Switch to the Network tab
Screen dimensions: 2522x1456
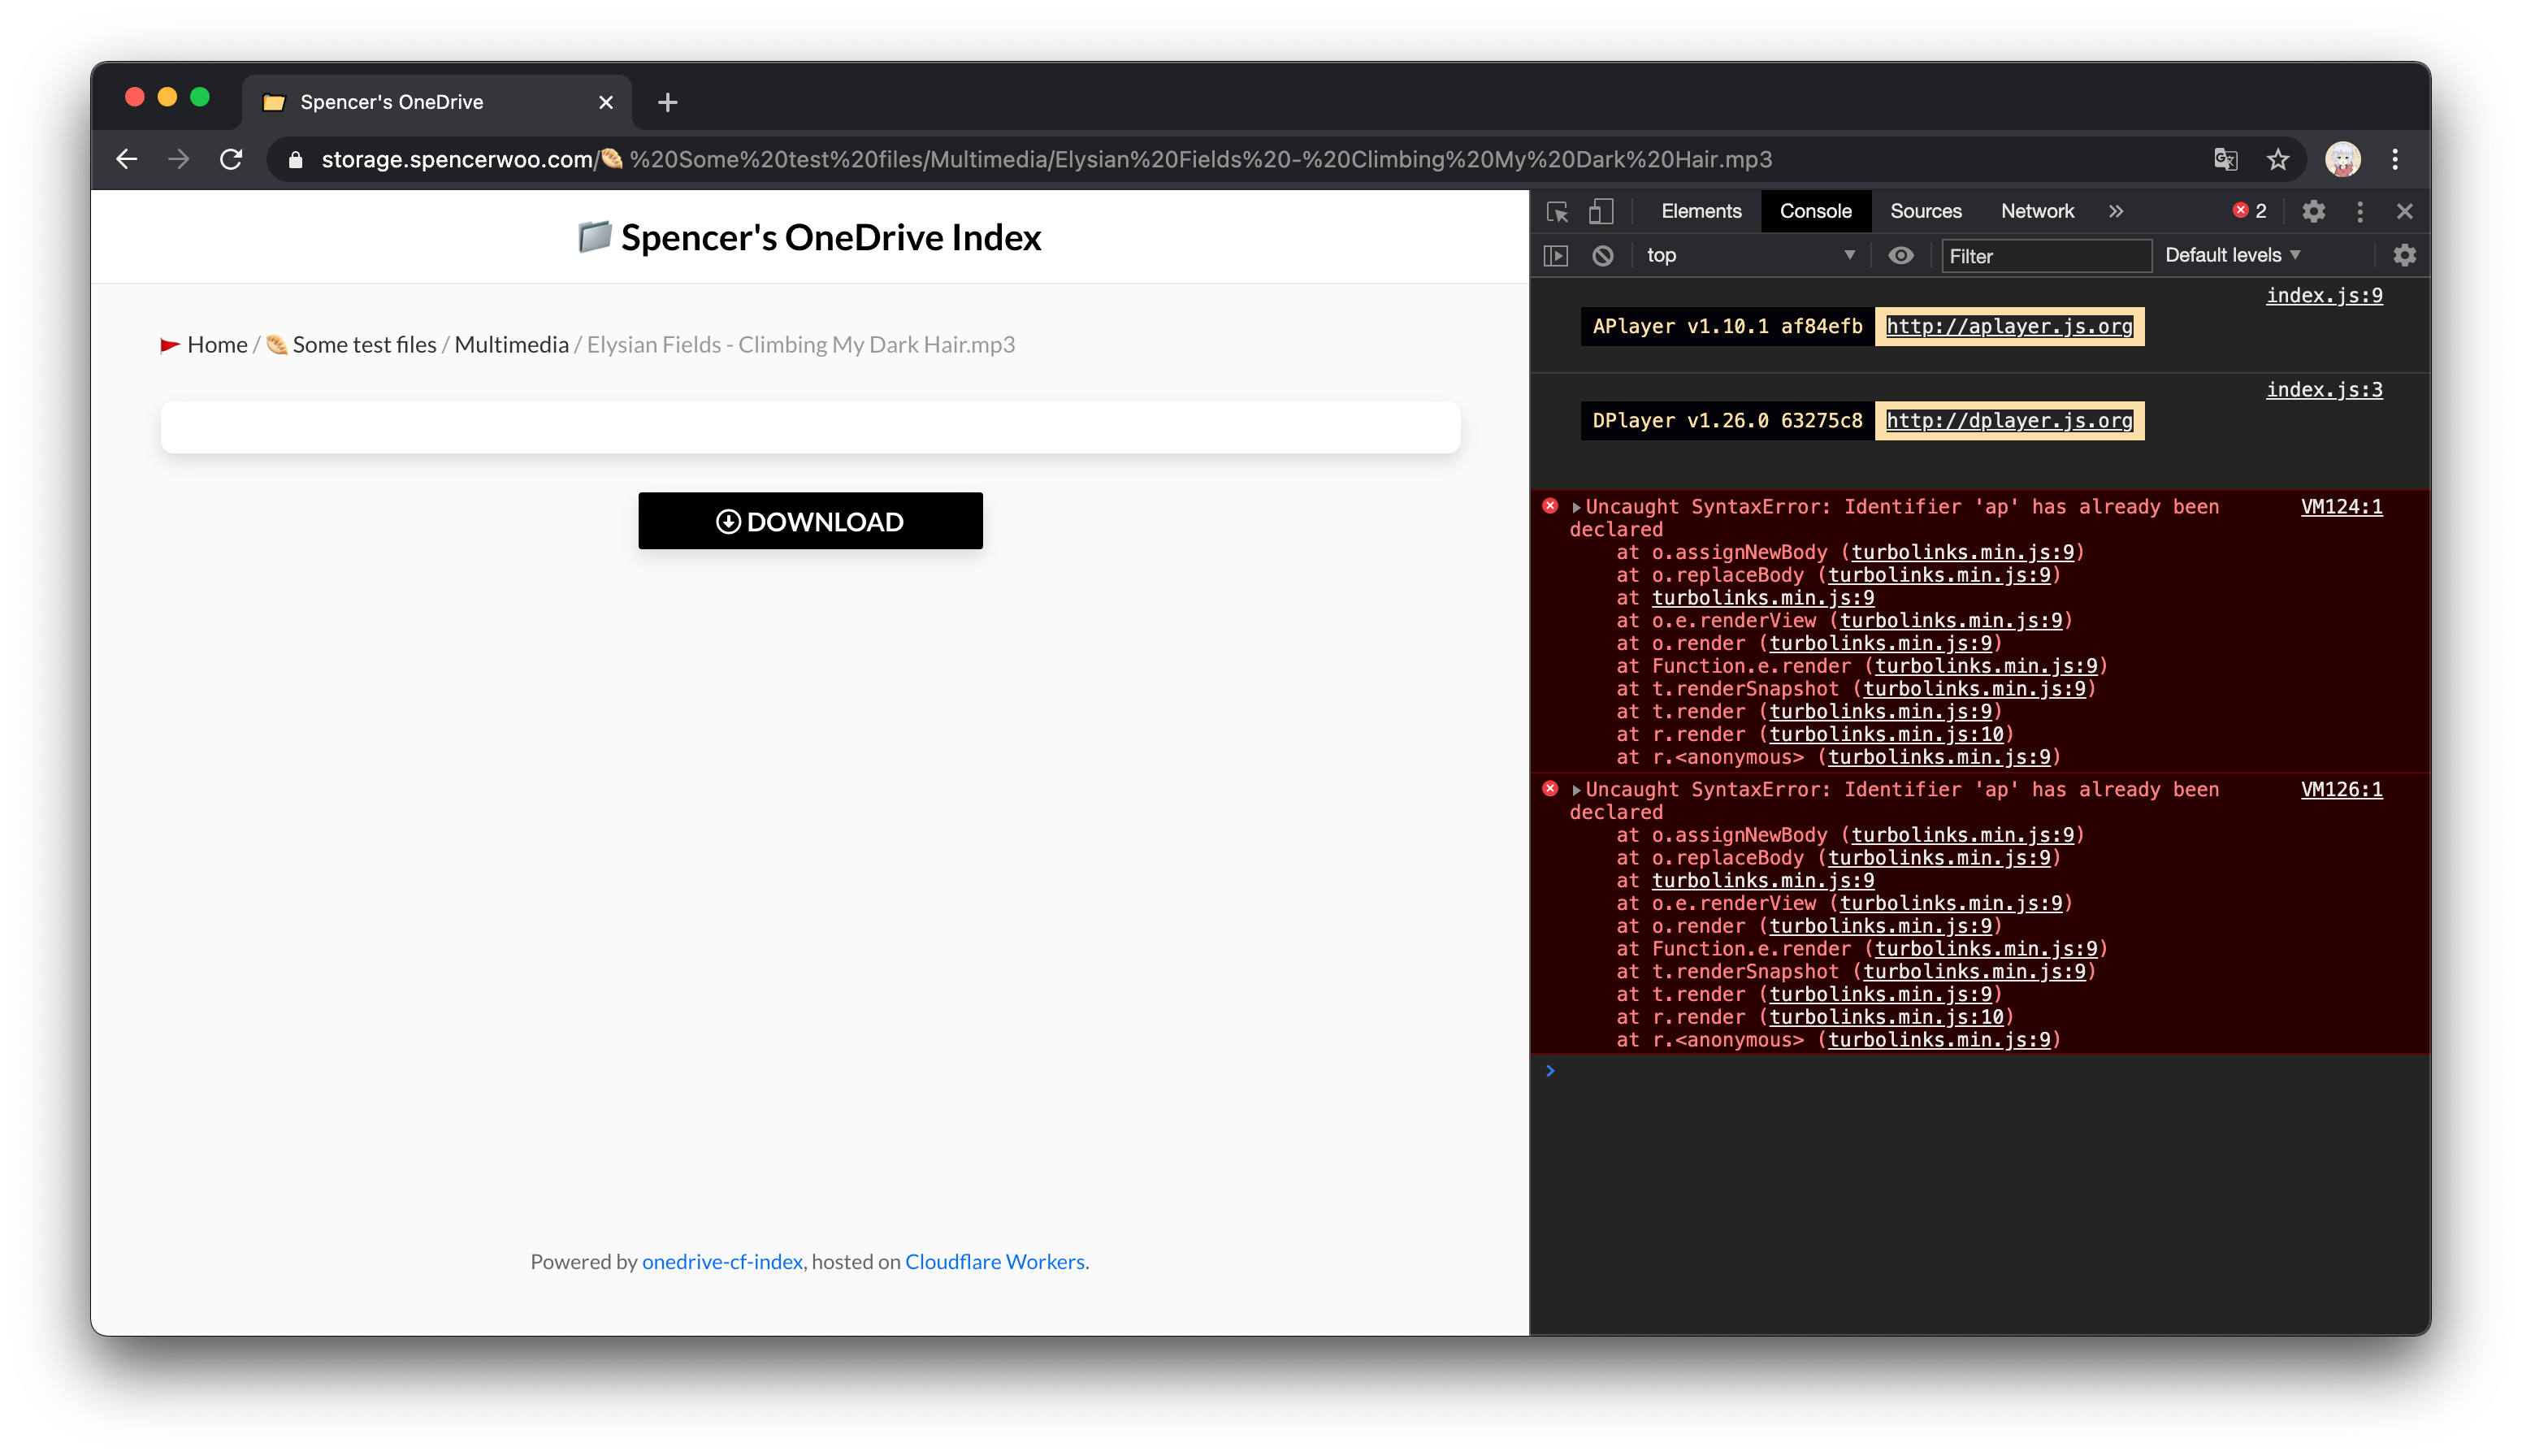point(2037,211)
